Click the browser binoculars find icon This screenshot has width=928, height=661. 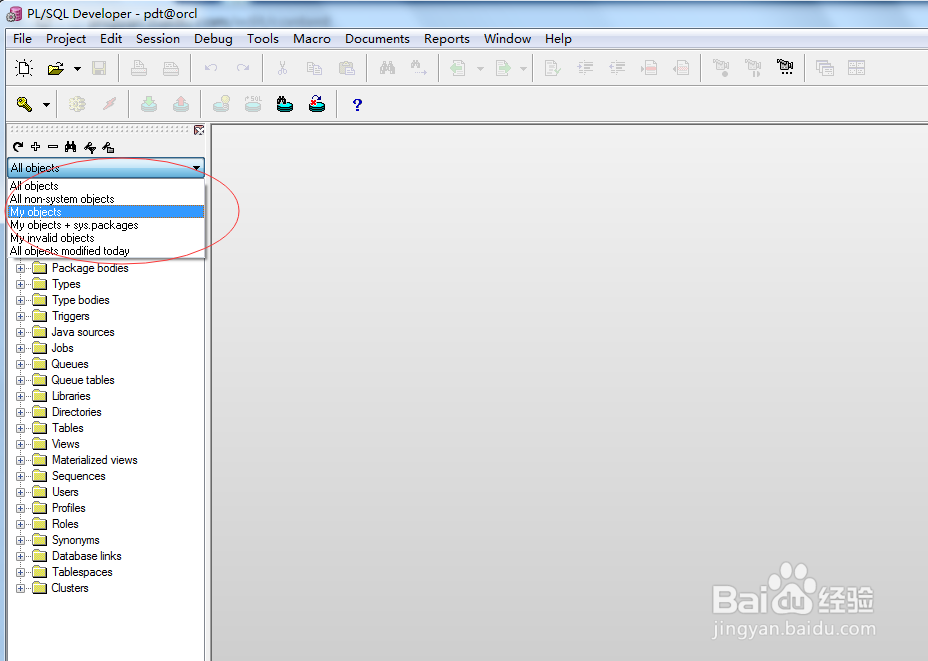point(70,147)
